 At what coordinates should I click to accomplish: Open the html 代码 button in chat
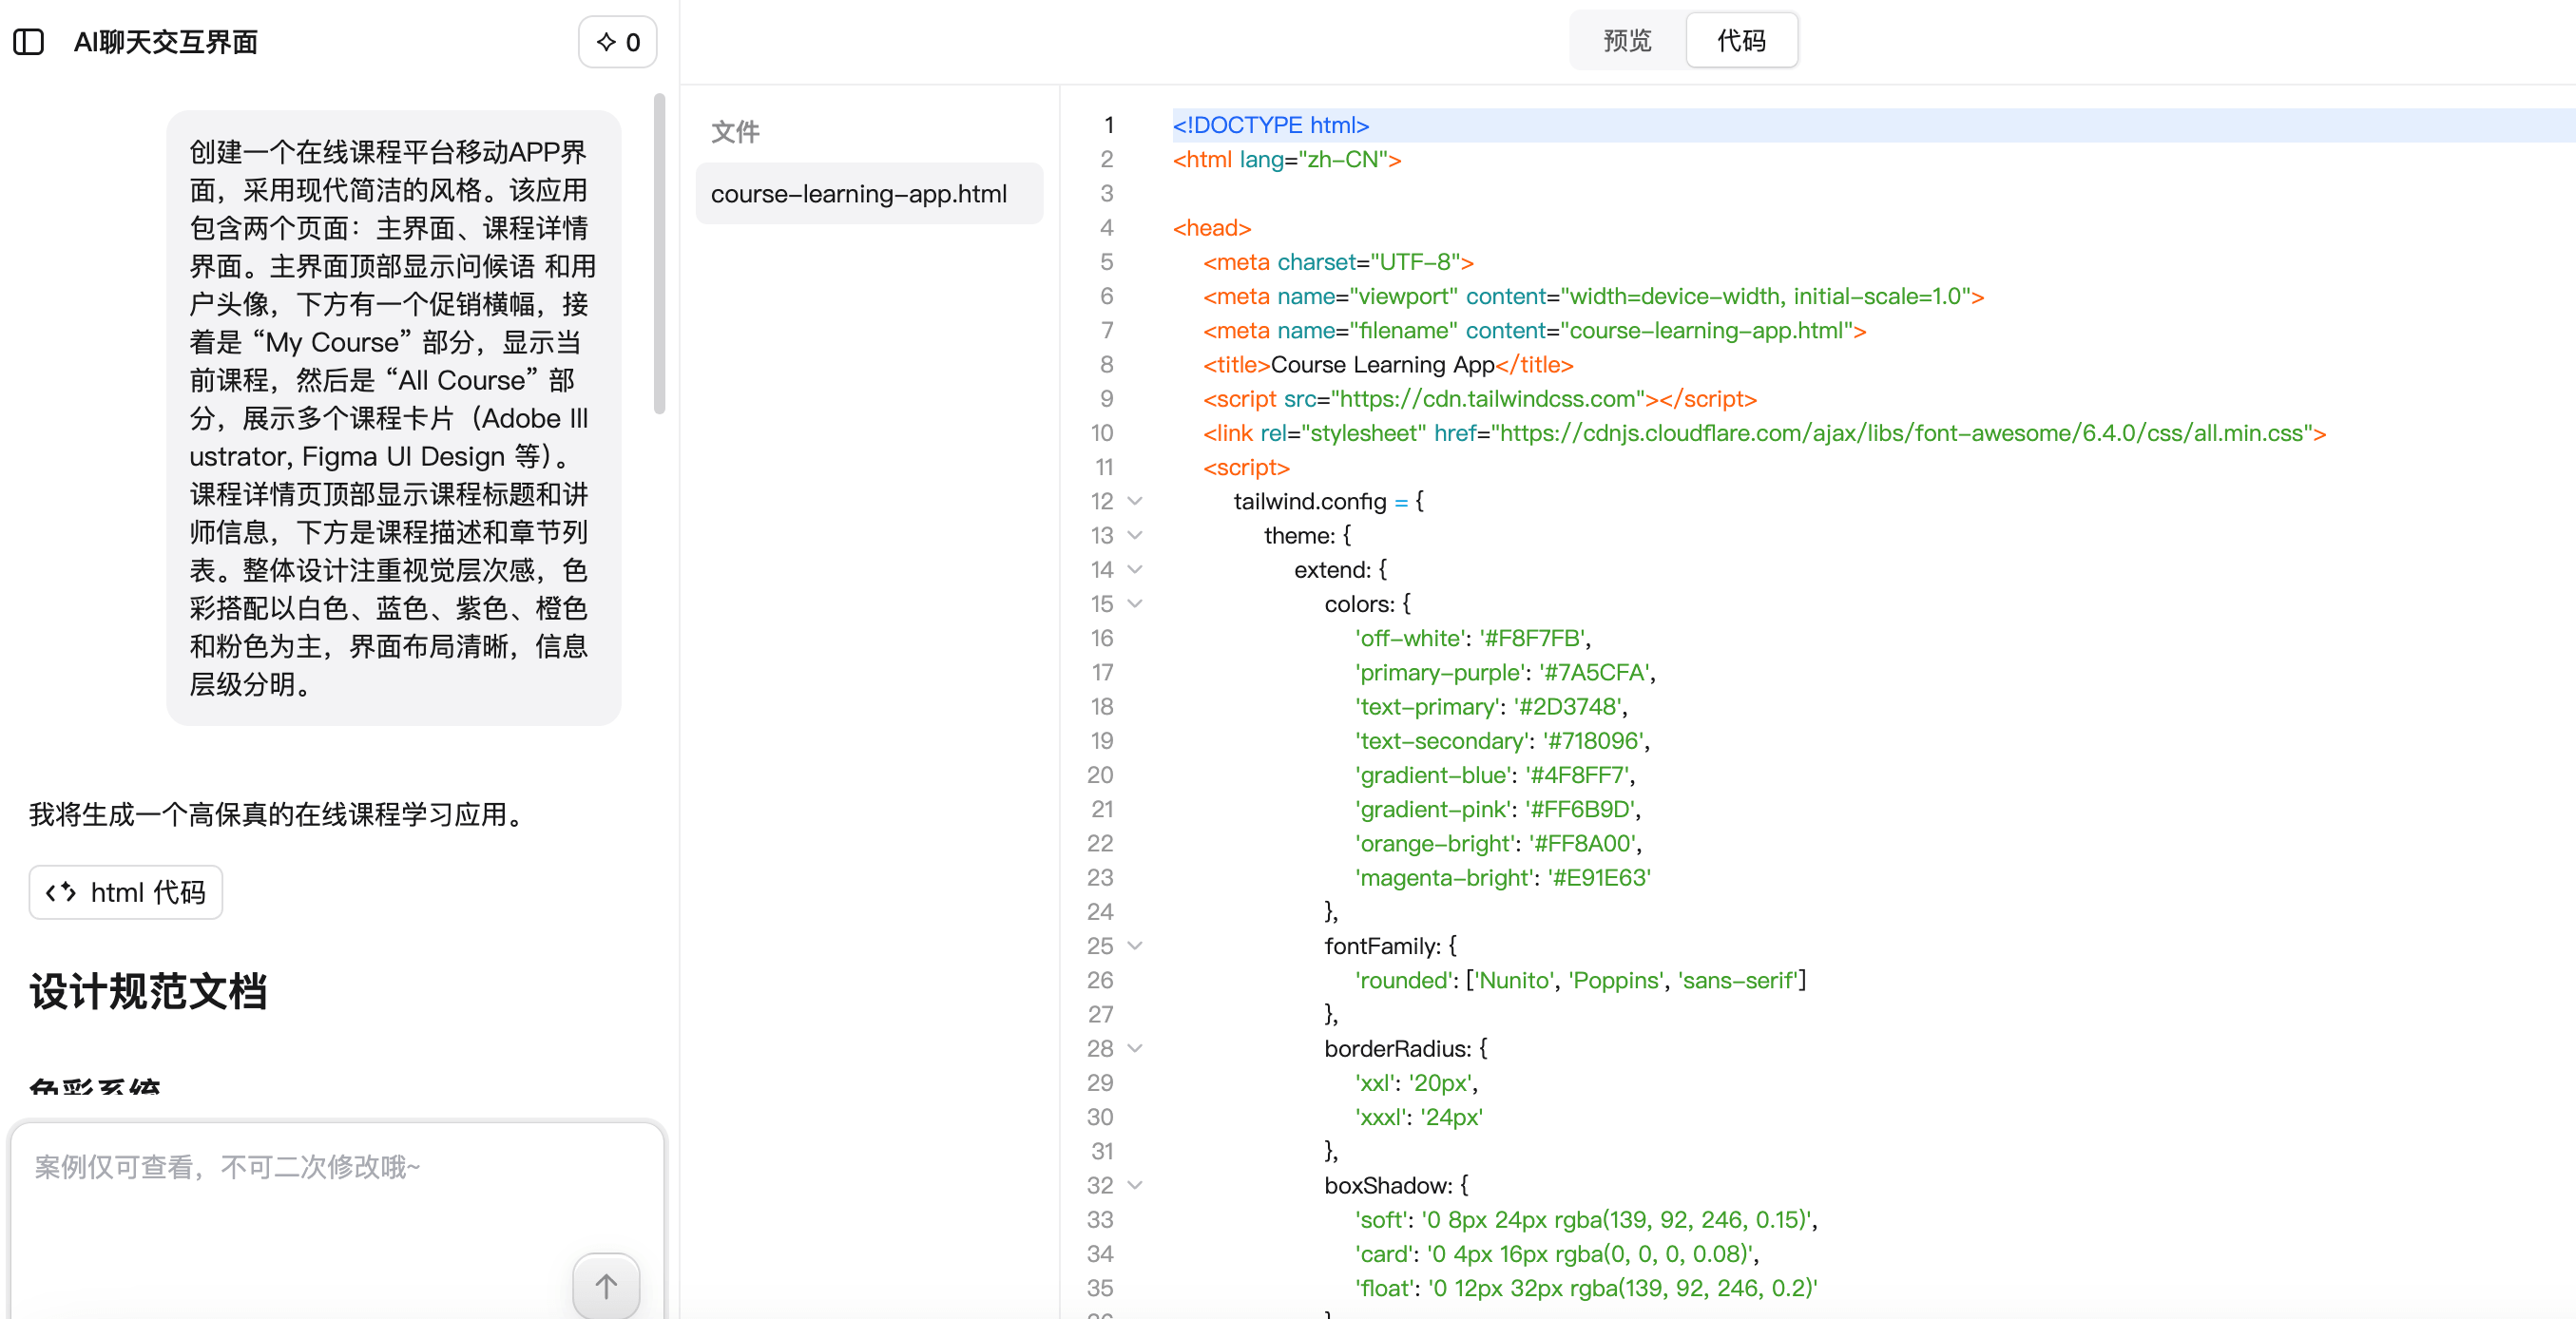click(126, 892)
